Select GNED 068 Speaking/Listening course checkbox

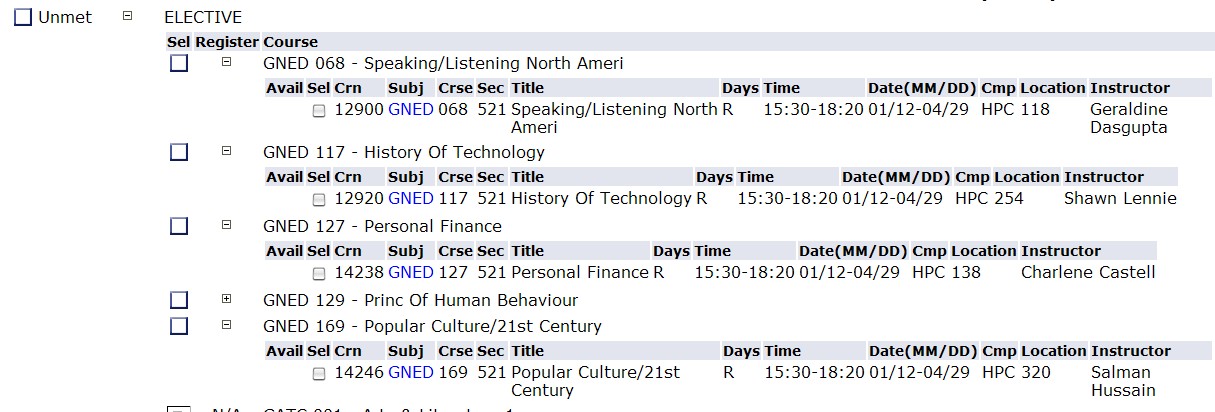click(x=179, y=63)
